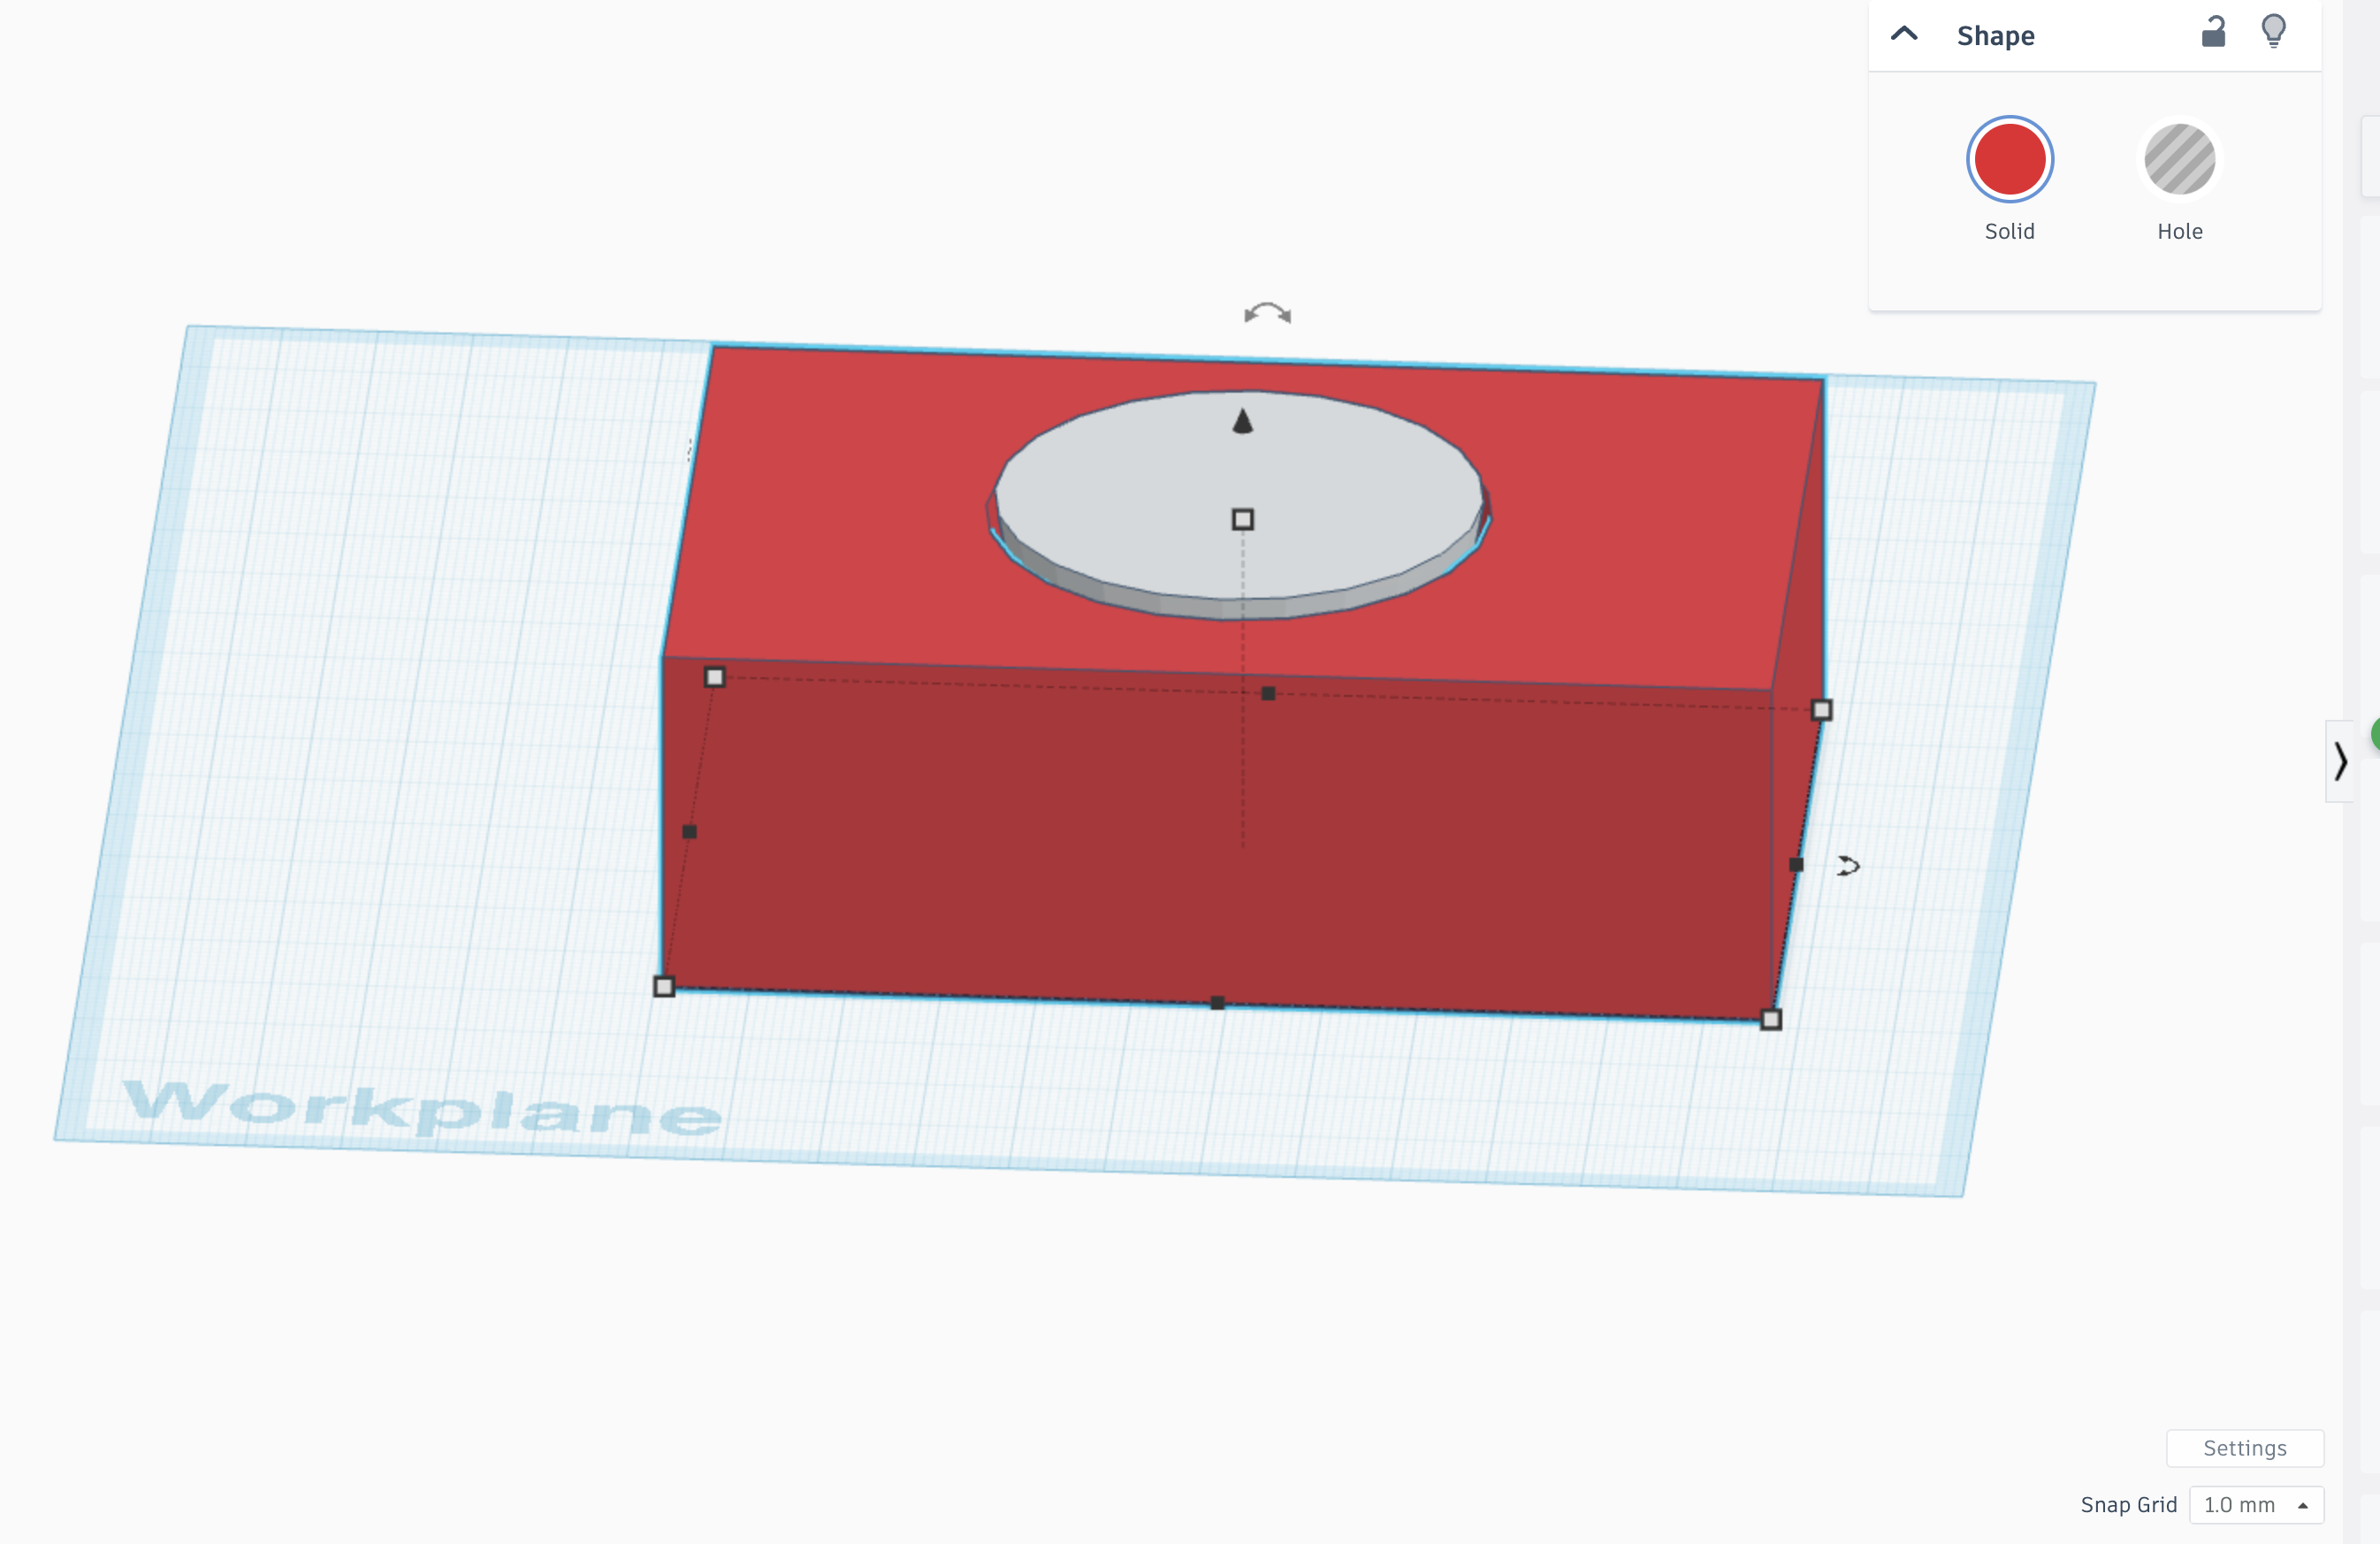Screen dimensions: 2380x1544
Task: Click the black cone lift handle on cylinder
Action: coord(1242,422)
